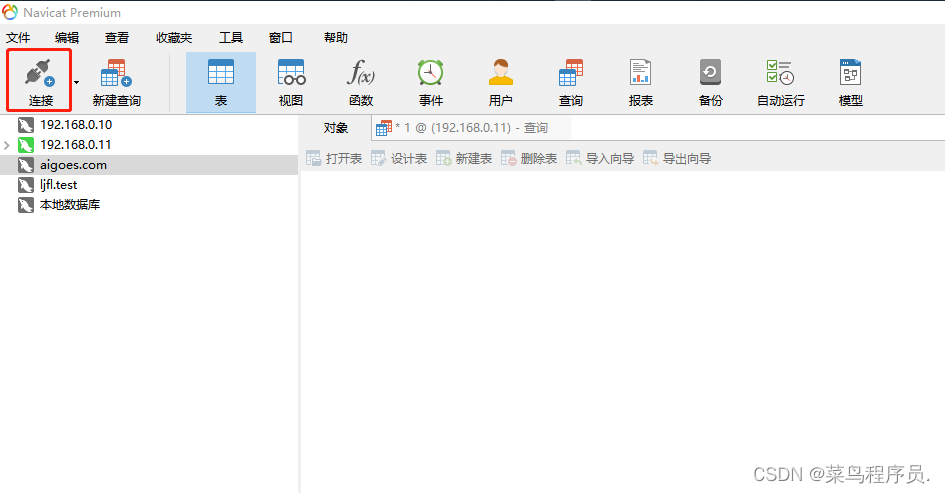The width and height of the screenshot is (945, 493).
Task: Open the 备份 backup icon
Action: (x=710, y=72)
